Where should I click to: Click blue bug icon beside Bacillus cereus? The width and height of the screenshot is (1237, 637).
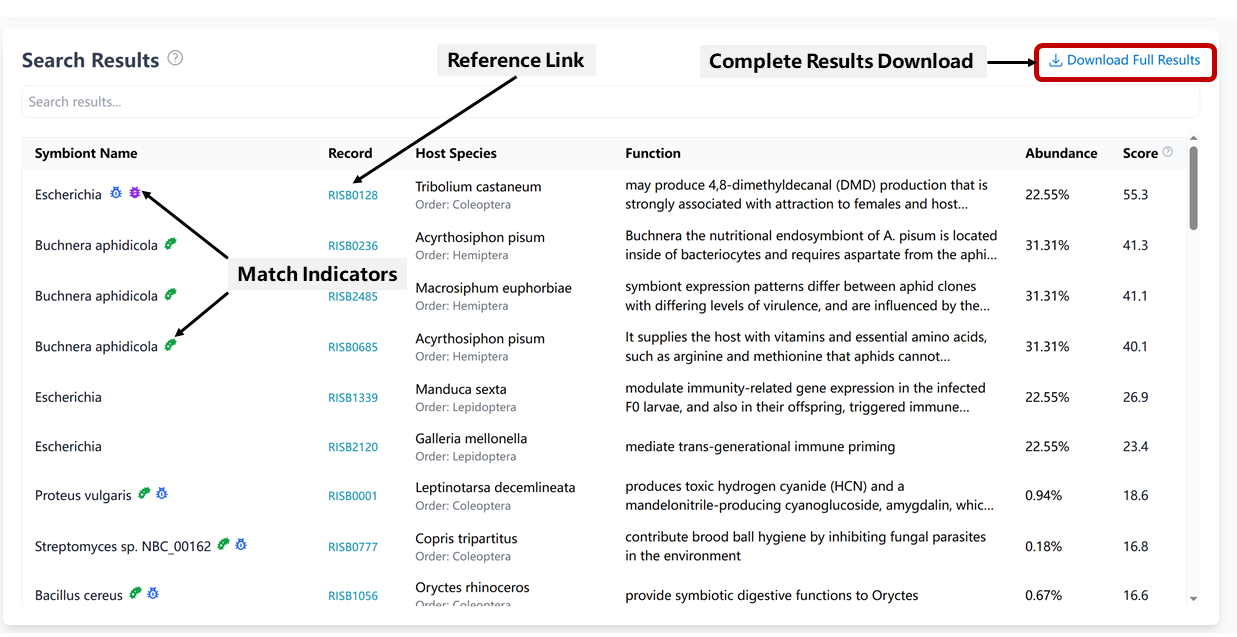pyautogui.click(x=153, y=593)
